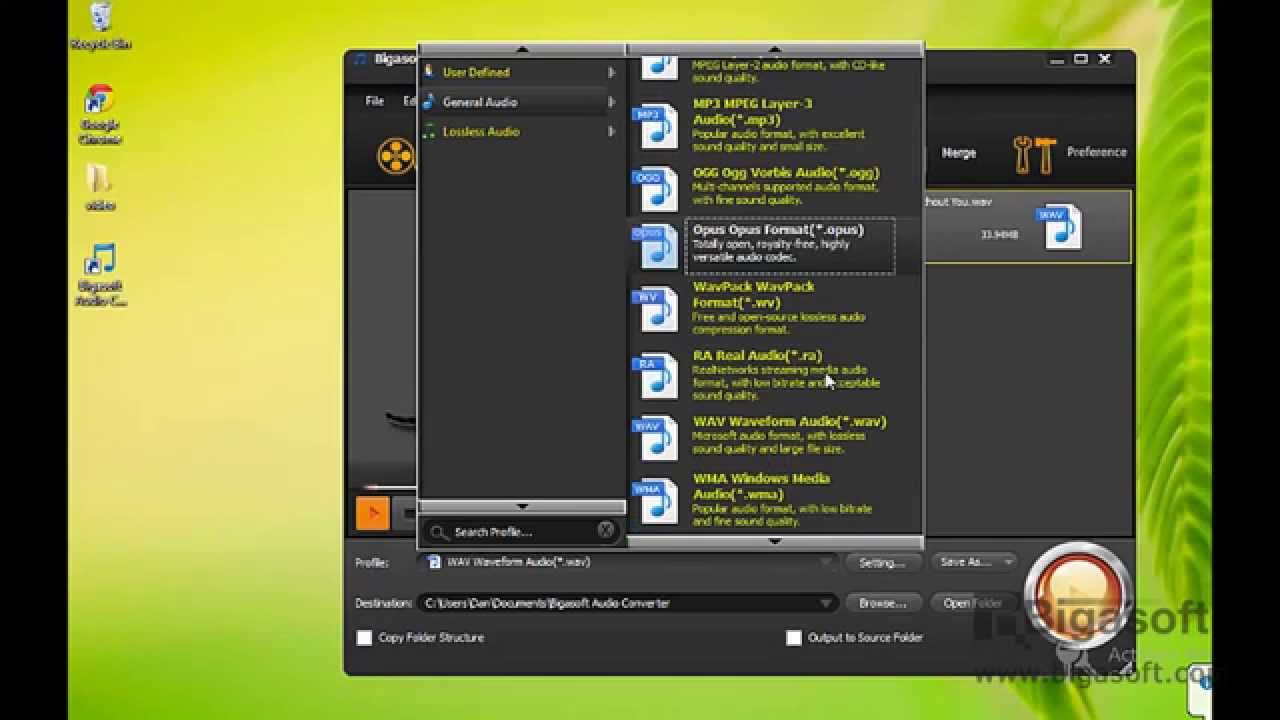The width and height of the screenshot is (1280, 720).
Task: Click the 33.94MB file size text
Action: pyautogui.click(x=999, y=235)
